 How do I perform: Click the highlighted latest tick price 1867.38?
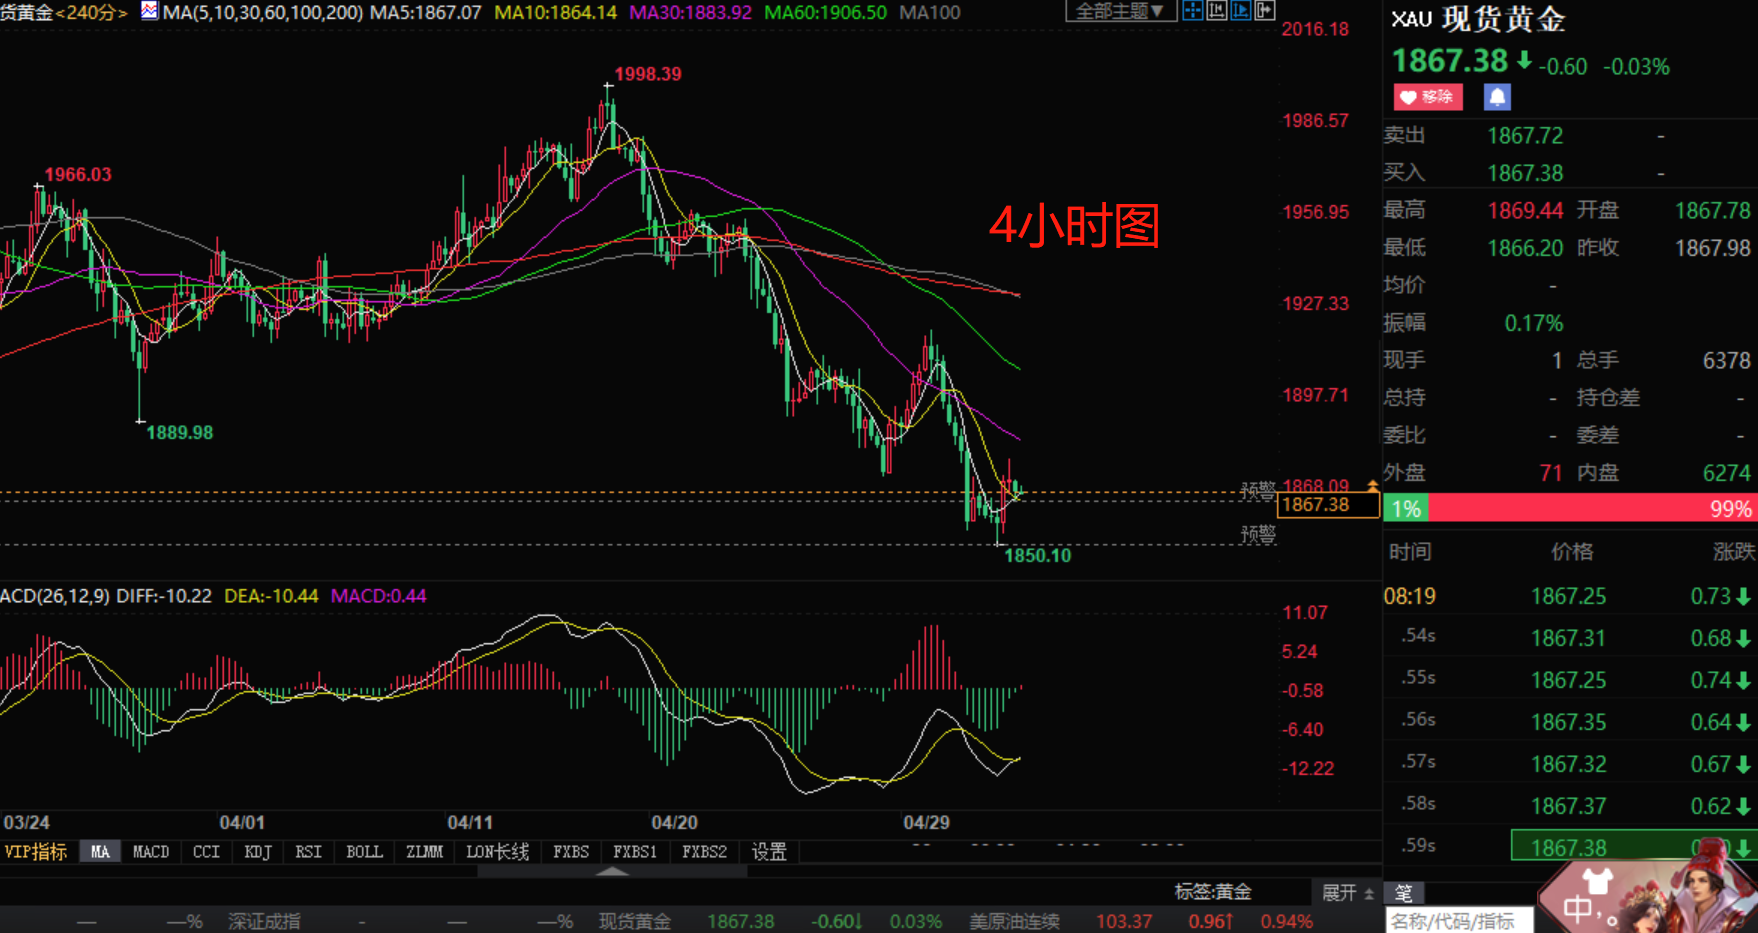click(x=1569, y=848)
